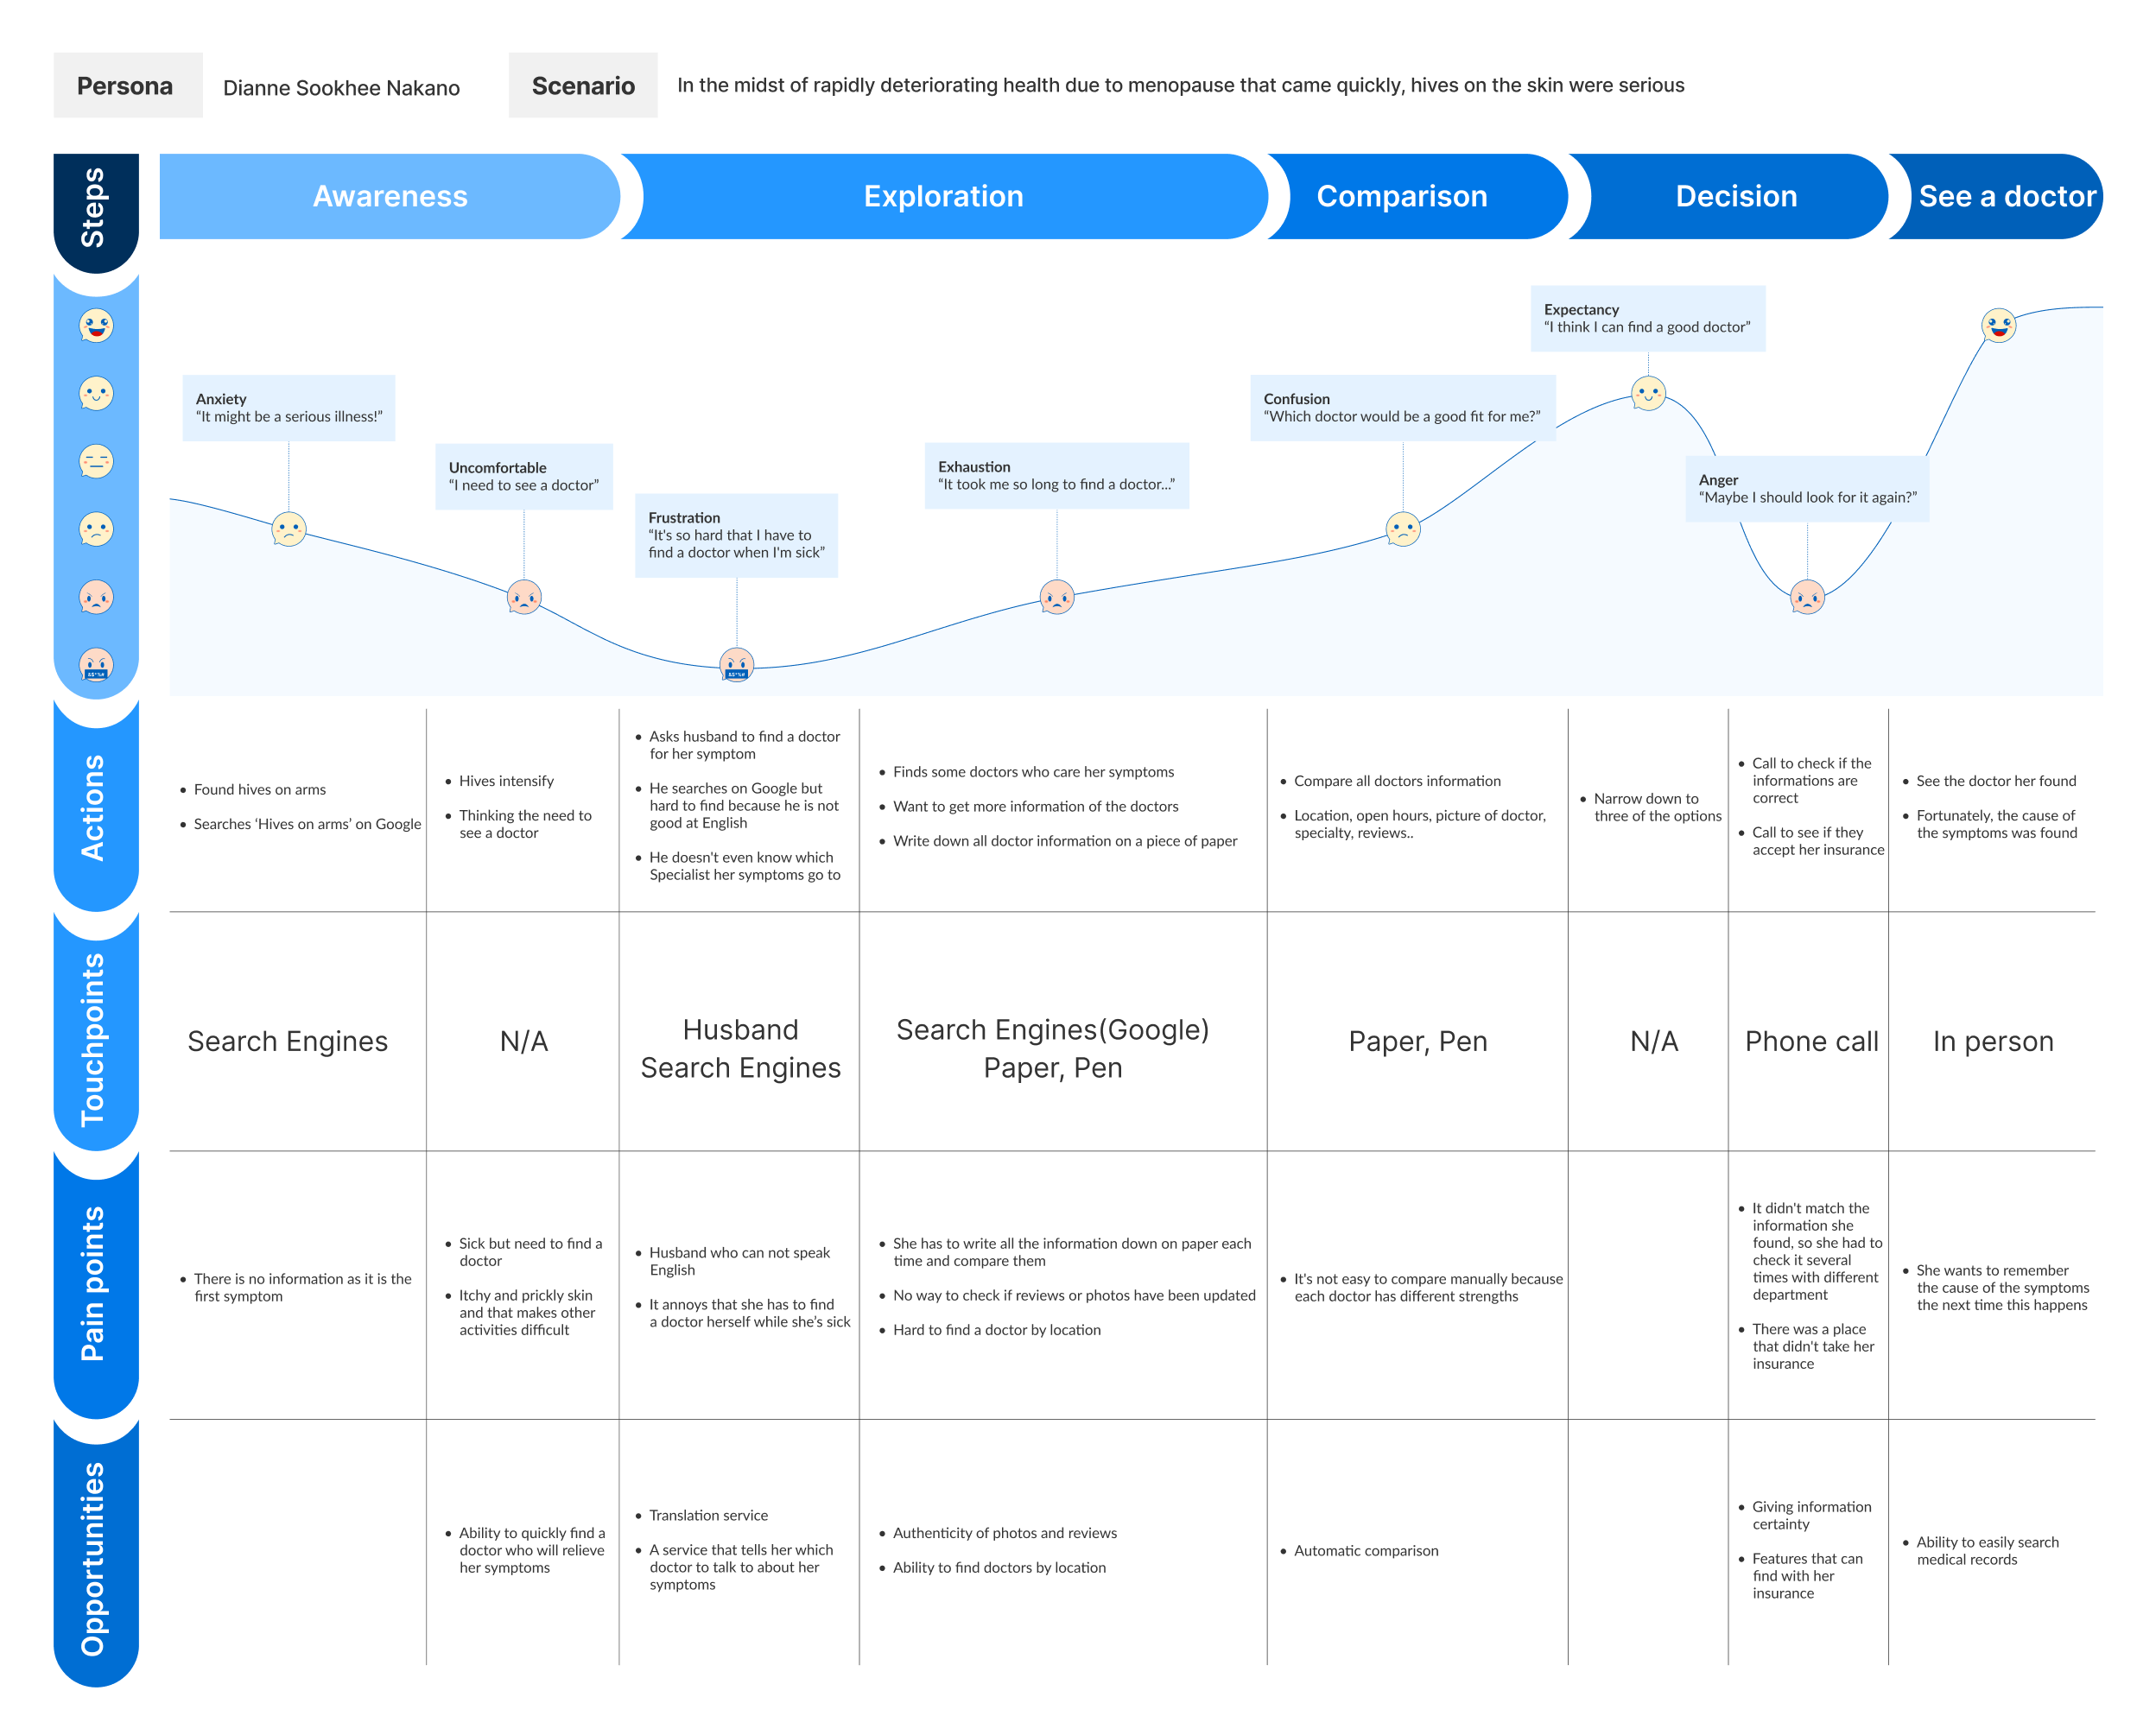Click the Persona label box
Image resolution: width=2156 pixels, height=1735 pixels.
pyautogui.click(x=127, y=86)
